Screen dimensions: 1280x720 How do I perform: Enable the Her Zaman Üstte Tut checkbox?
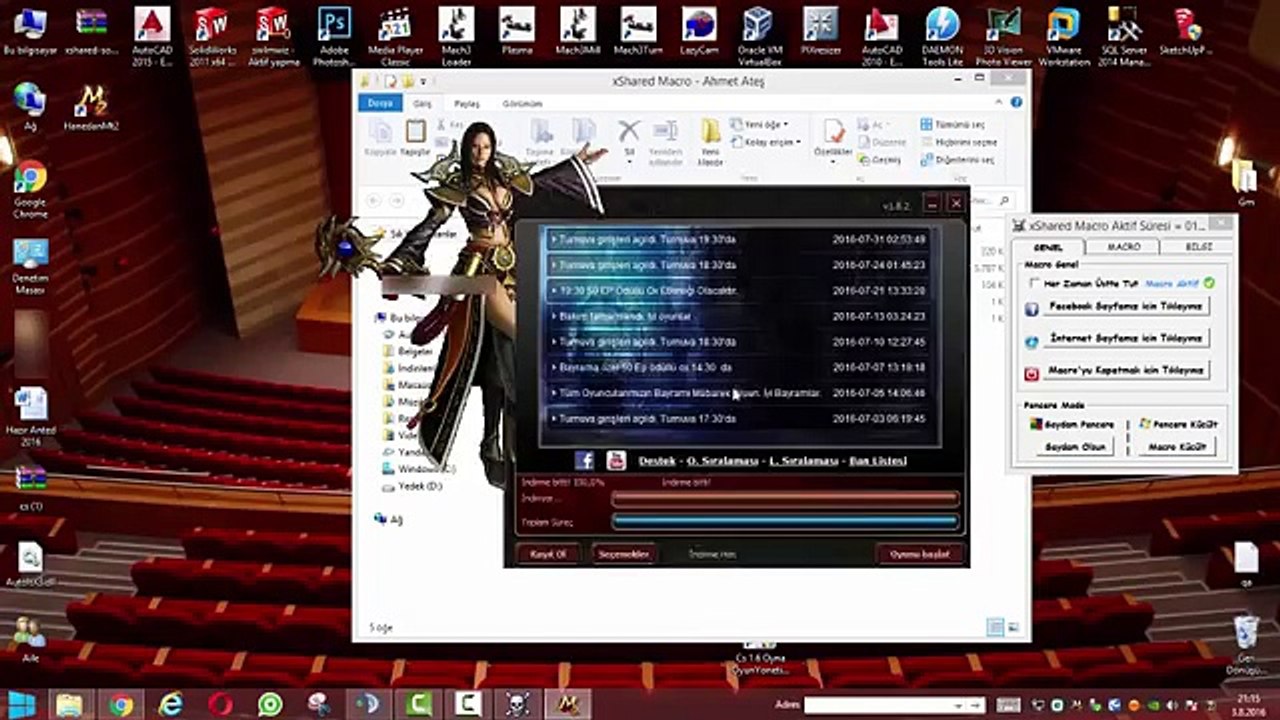tap(1034, 284)
